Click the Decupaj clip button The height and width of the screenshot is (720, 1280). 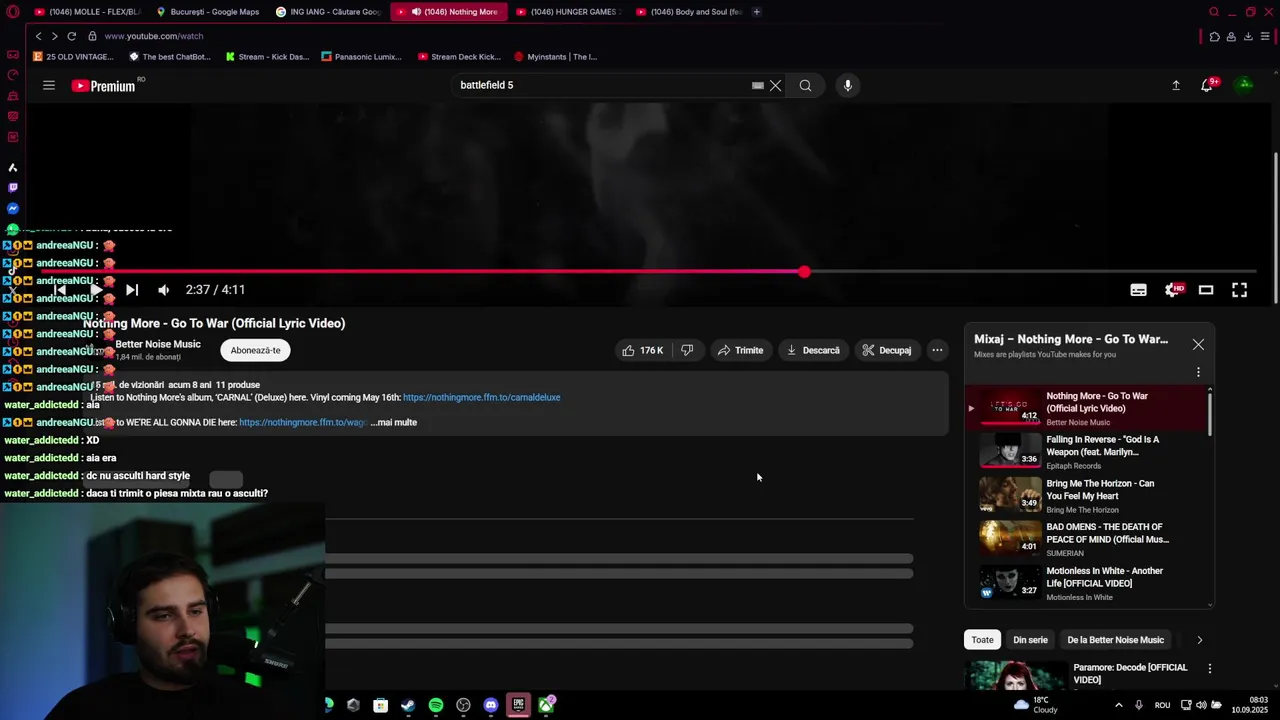pos(886,350)
